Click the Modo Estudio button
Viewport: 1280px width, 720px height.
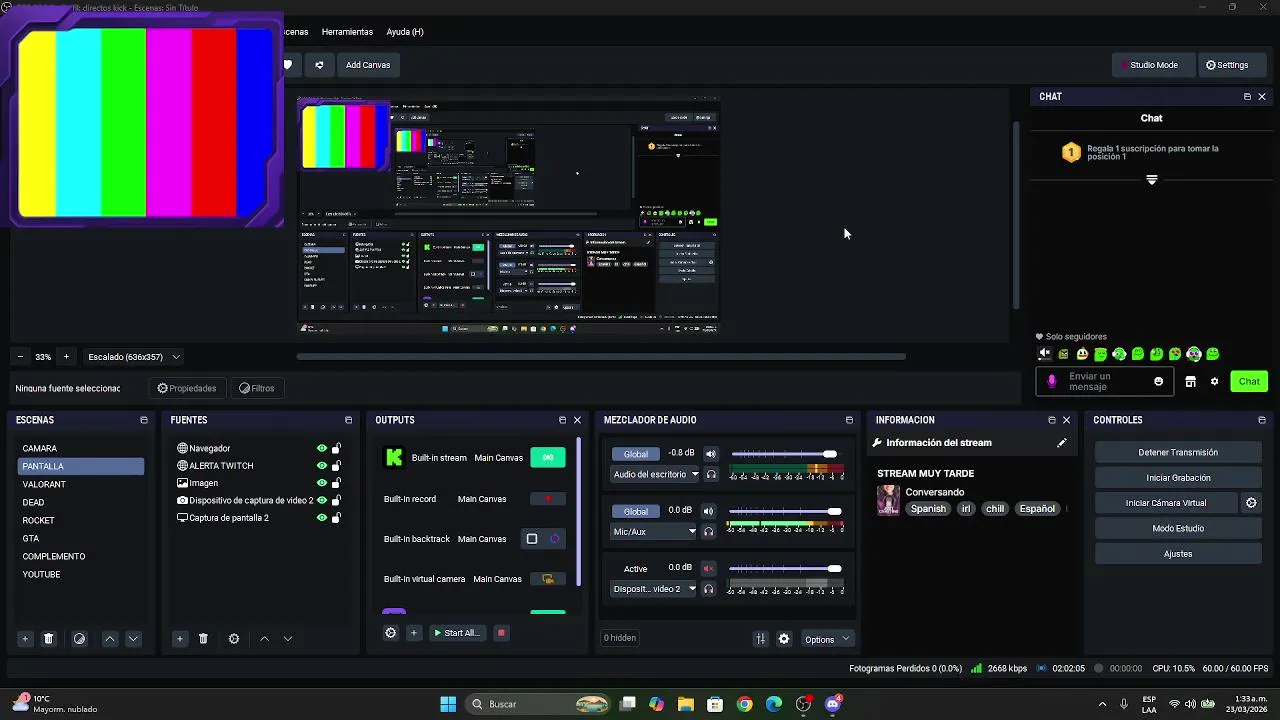click(1178, 528)
